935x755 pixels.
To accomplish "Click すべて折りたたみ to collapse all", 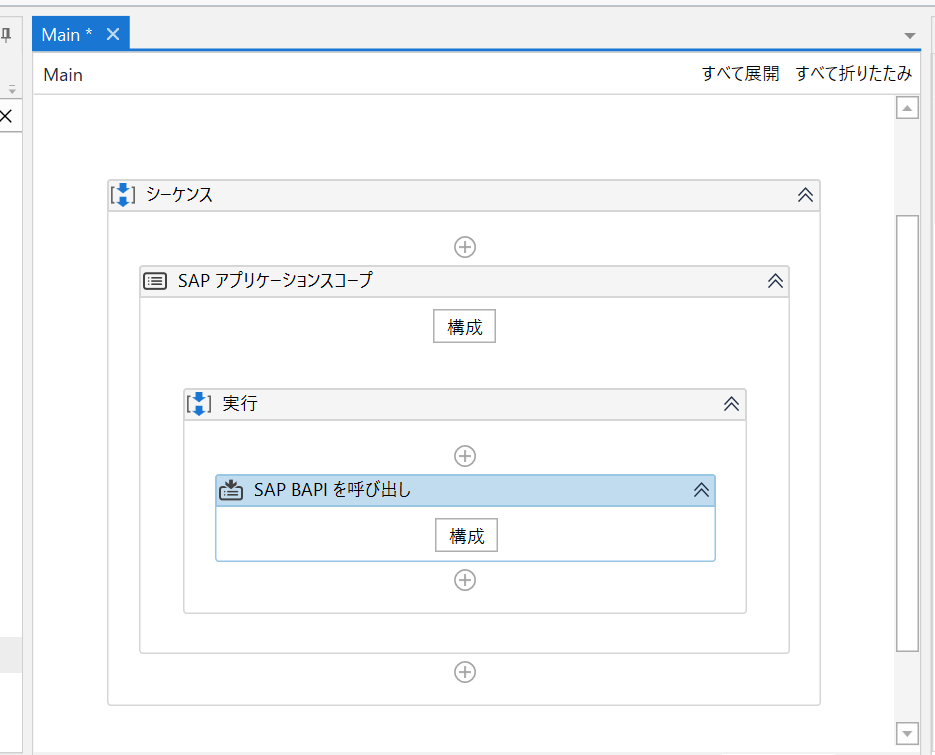I will tap(854, 73).
